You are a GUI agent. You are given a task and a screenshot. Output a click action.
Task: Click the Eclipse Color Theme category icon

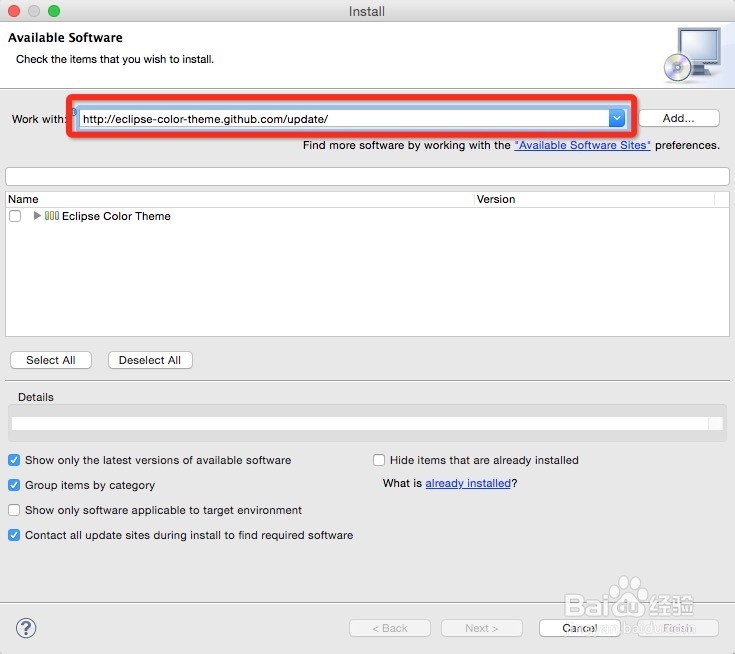pos(52,216)
